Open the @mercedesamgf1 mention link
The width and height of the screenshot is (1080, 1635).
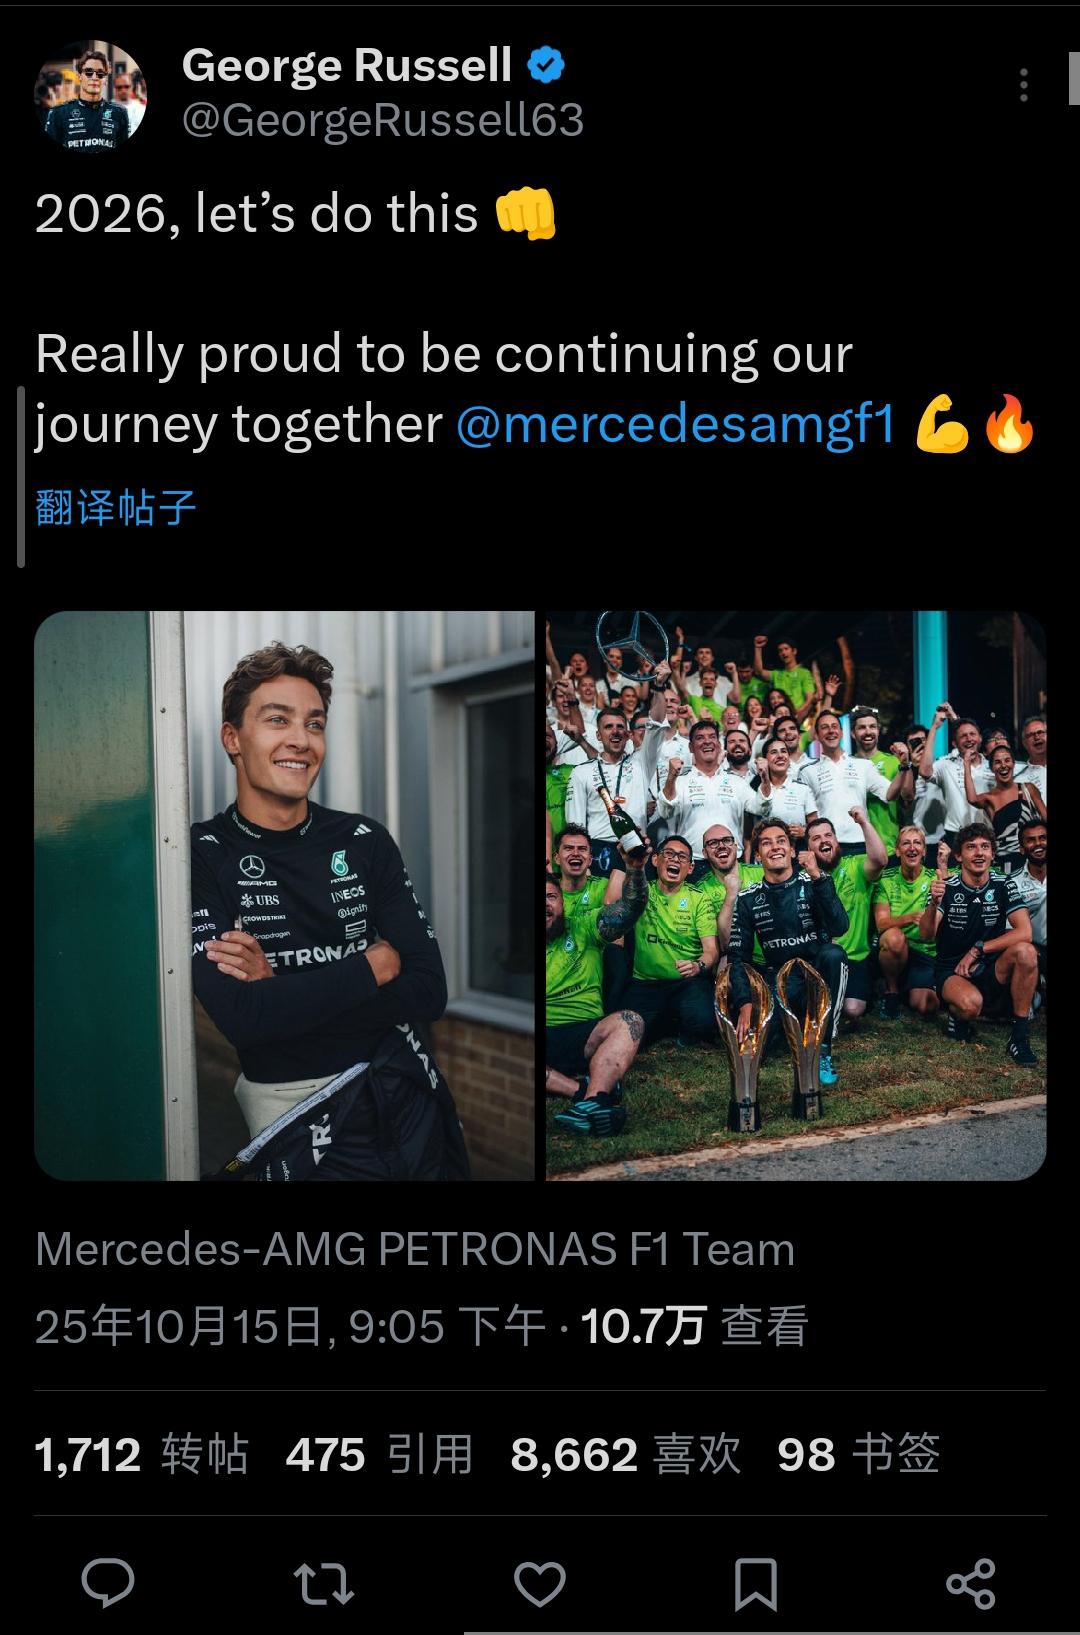point(675,423)
